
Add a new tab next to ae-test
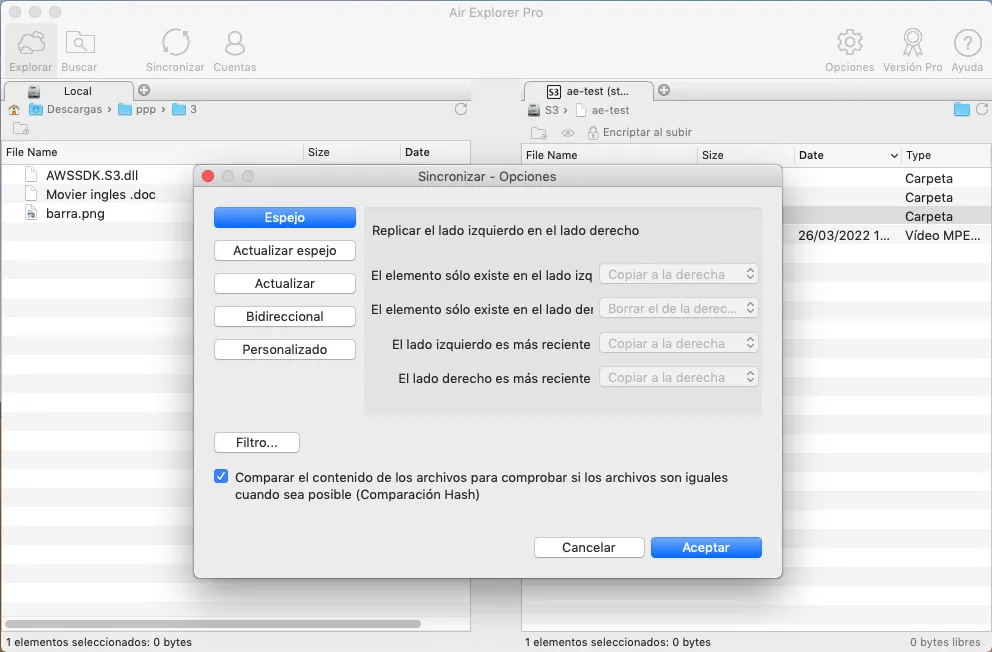tap(664, 90)
